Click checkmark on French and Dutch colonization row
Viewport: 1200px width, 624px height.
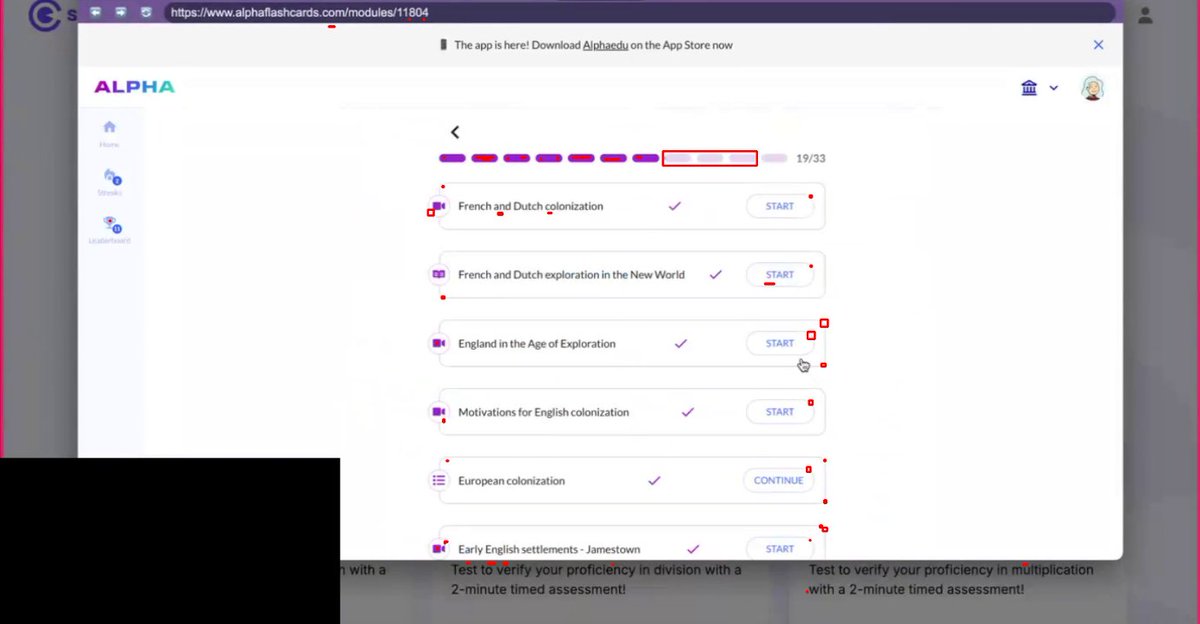point(675,206)
